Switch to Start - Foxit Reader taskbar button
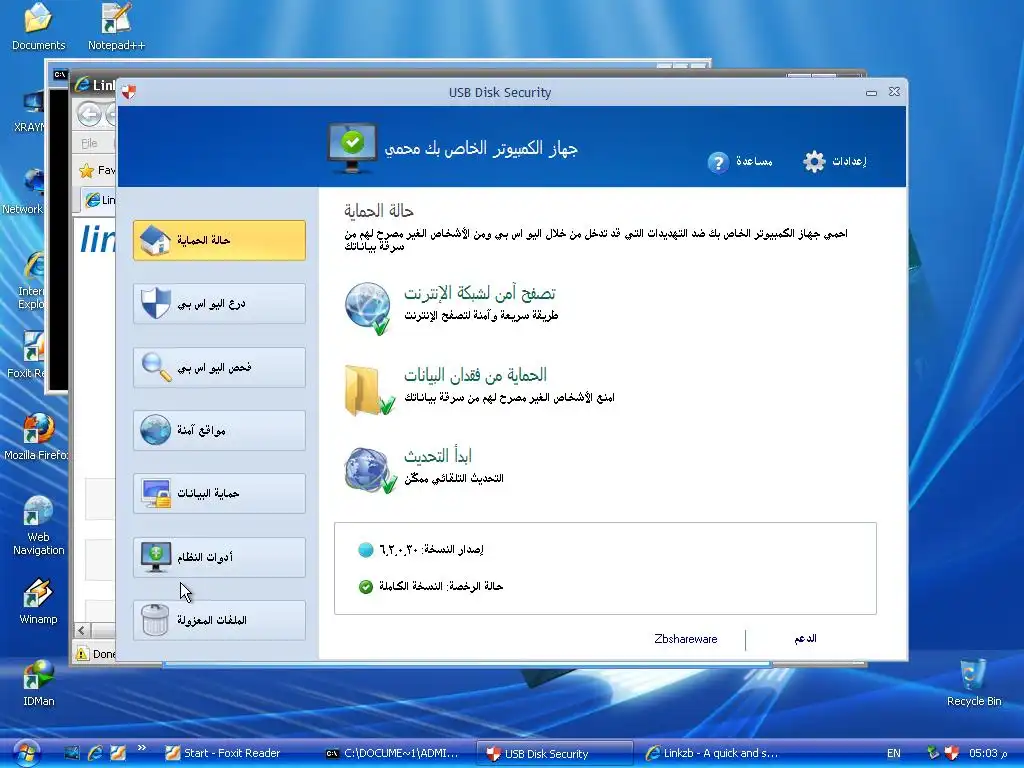This screenshot has width=1024, height=768. (223, 753)
